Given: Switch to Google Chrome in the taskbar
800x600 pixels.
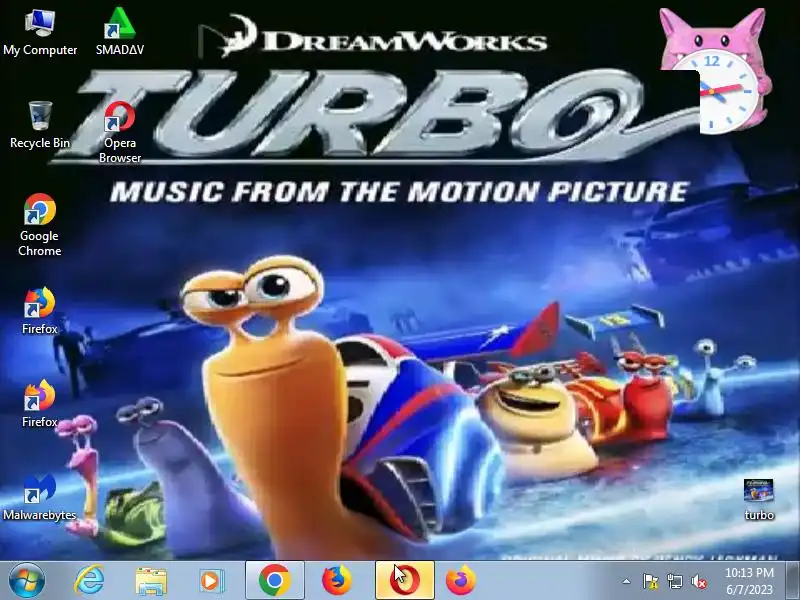Looking at the screenshot, I should tap(274, 580).
